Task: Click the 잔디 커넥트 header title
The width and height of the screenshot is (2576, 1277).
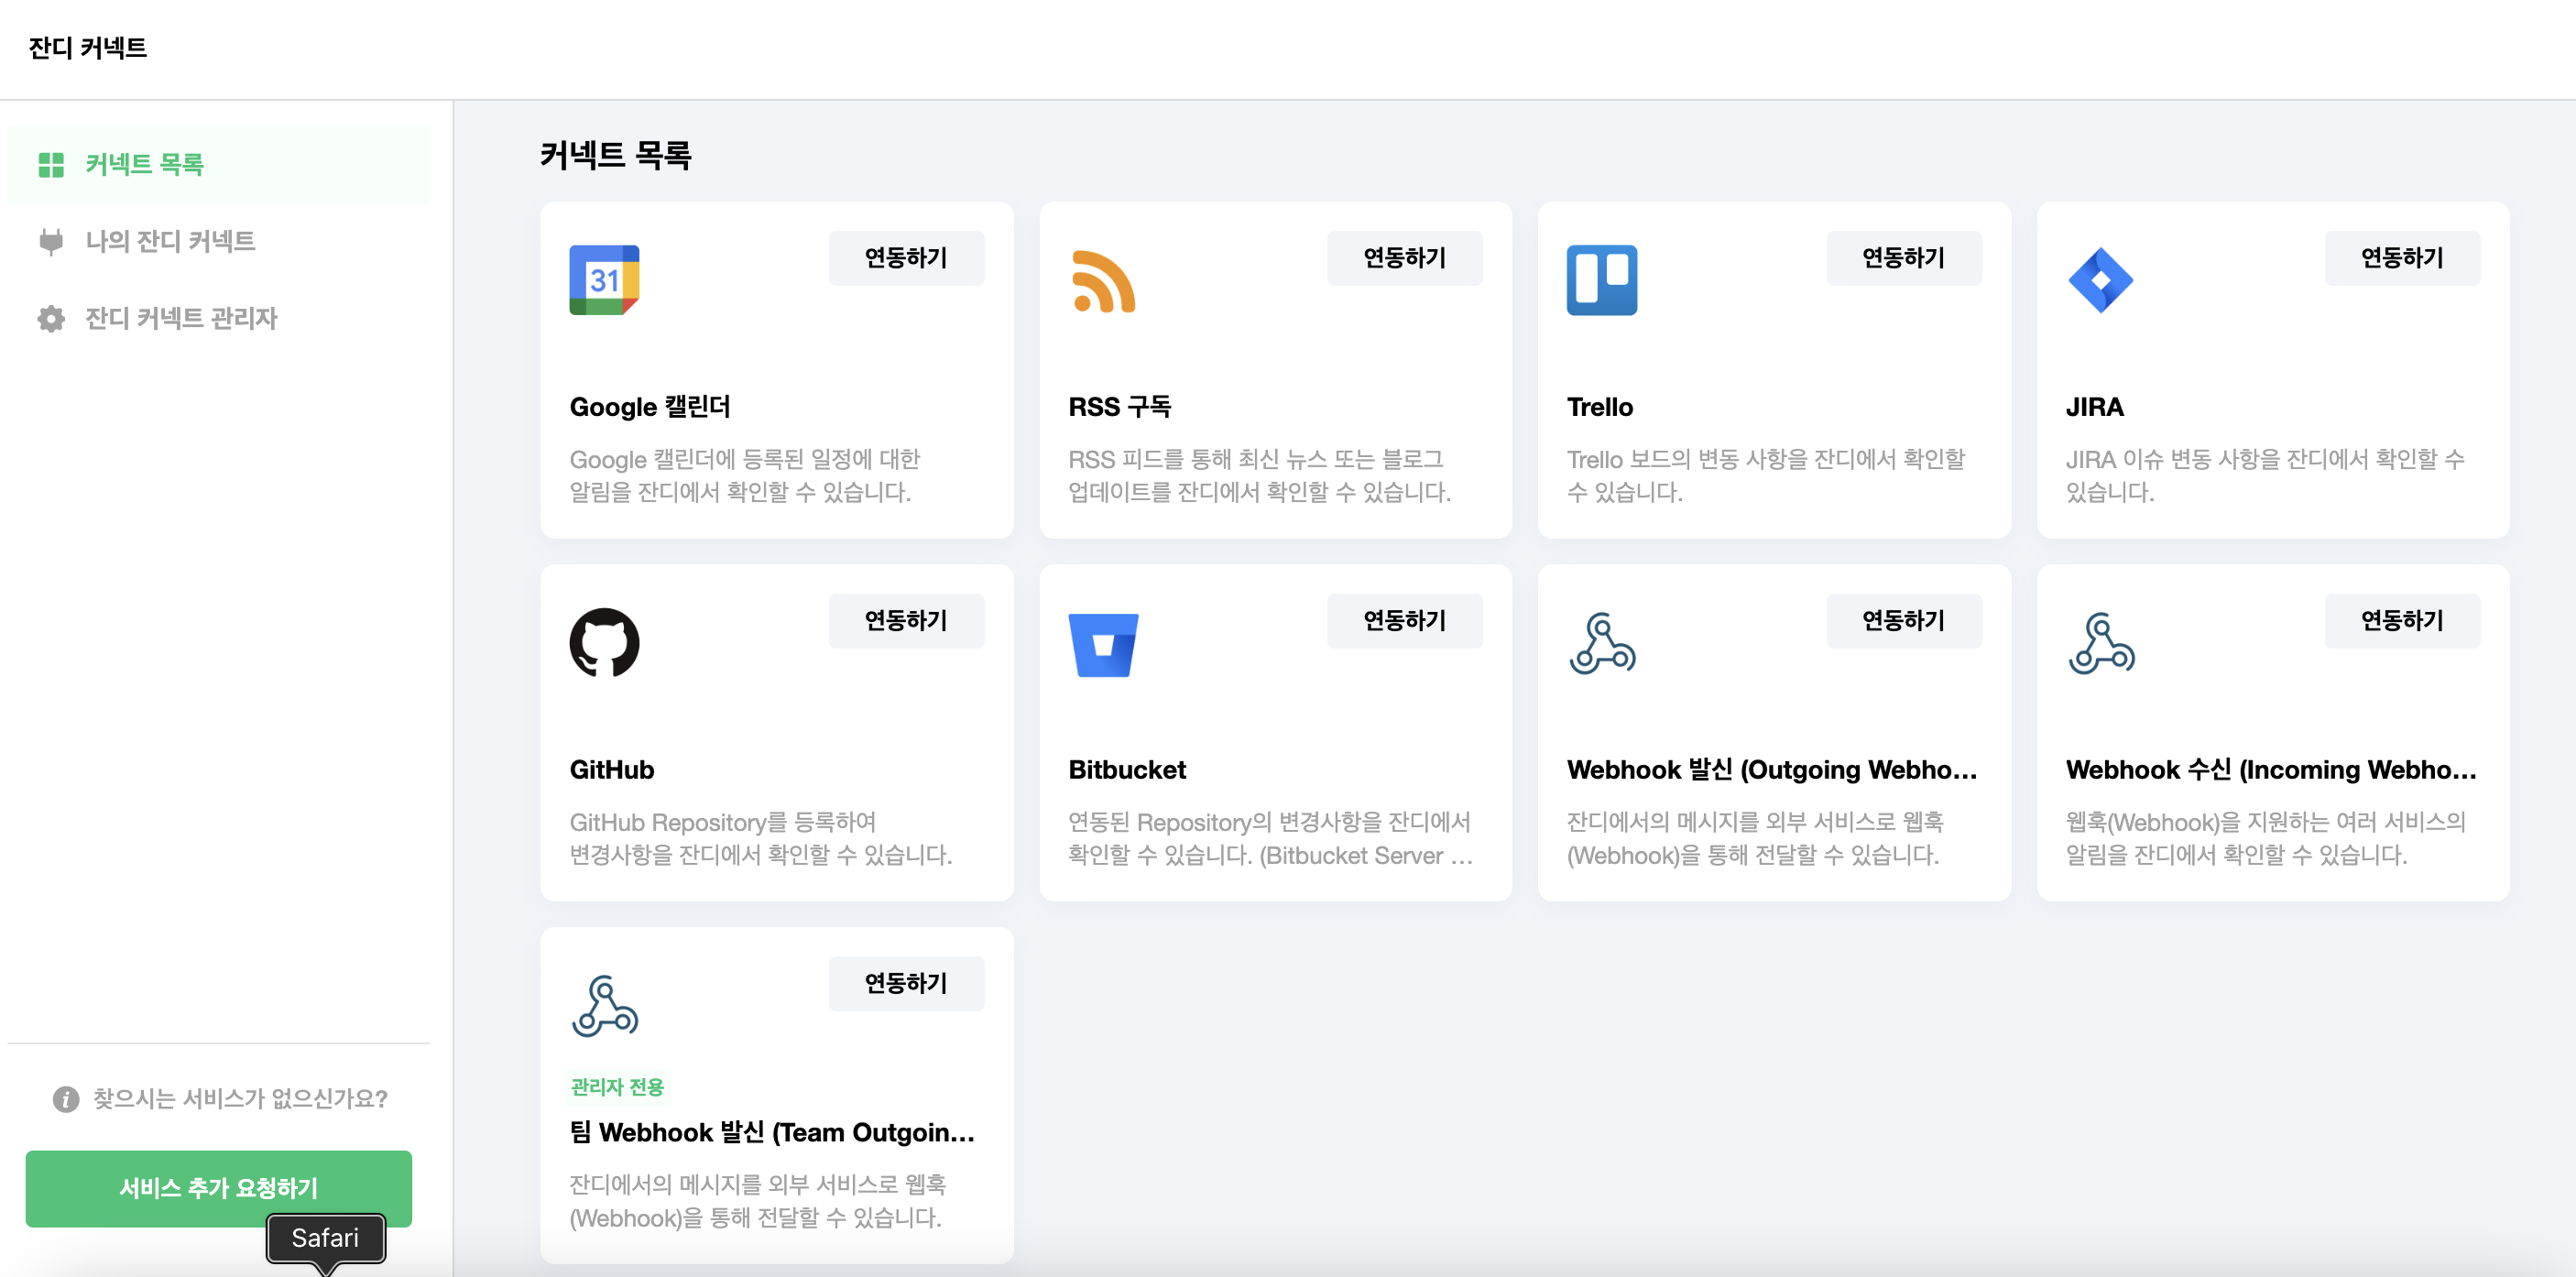Action: (88, 48)
